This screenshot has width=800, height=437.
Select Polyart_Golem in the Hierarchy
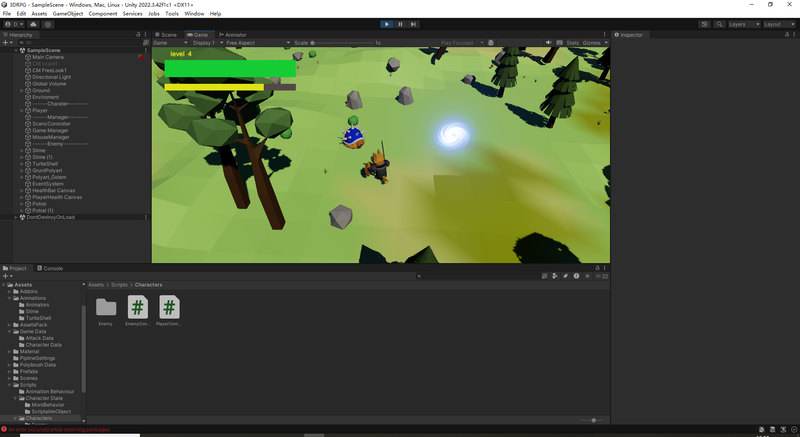point(49,177)
